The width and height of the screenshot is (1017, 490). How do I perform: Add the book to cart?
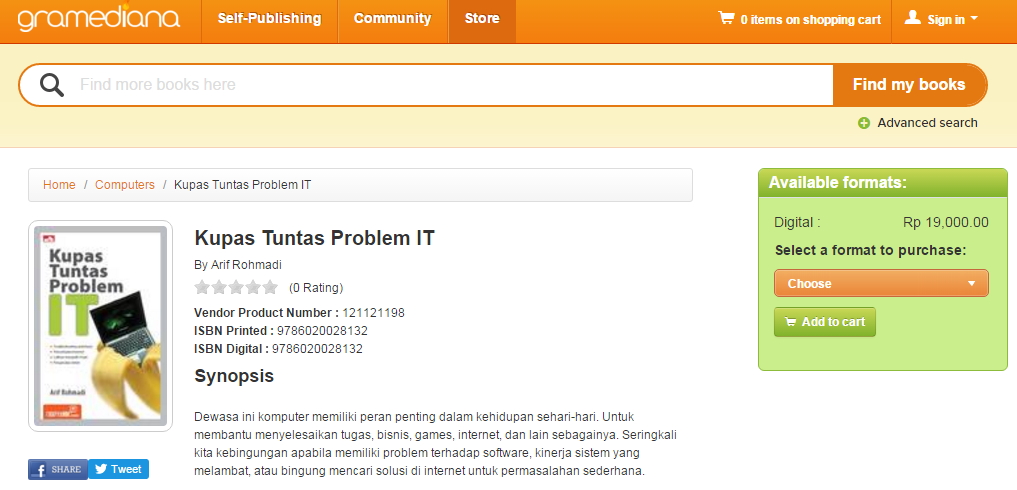824,322
